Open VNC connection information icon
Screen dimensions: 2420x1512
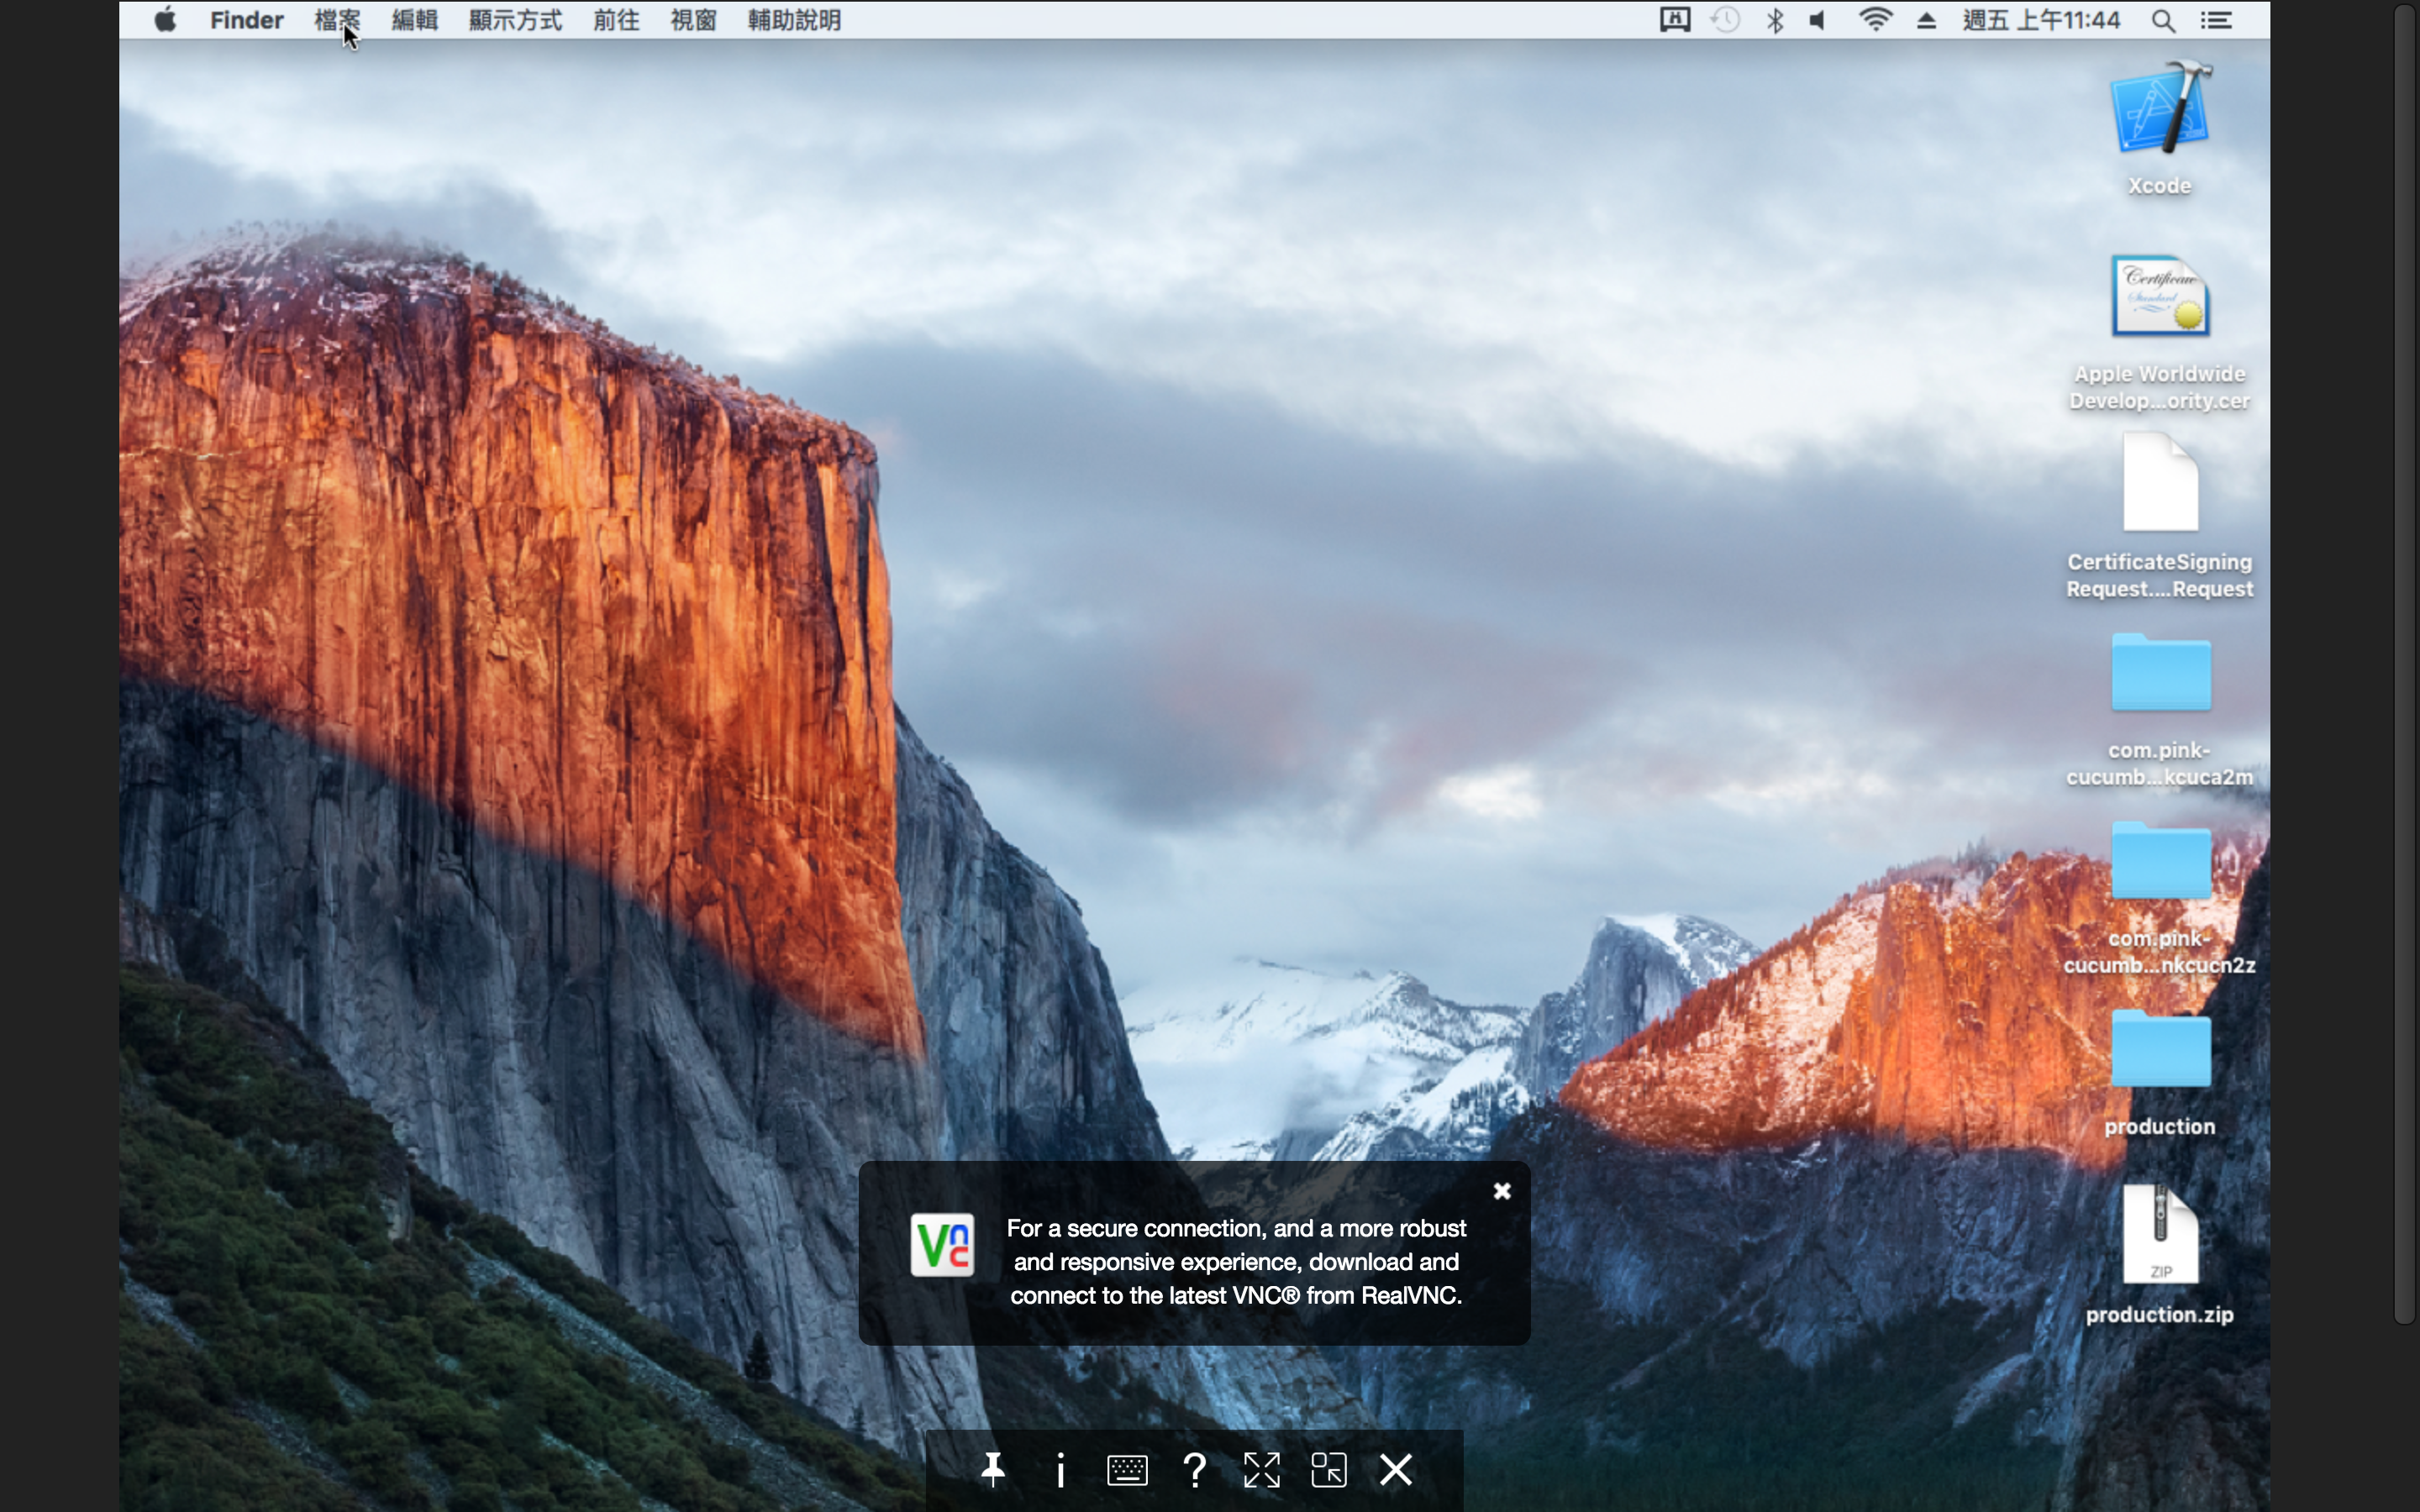tap(1060, 1470)
